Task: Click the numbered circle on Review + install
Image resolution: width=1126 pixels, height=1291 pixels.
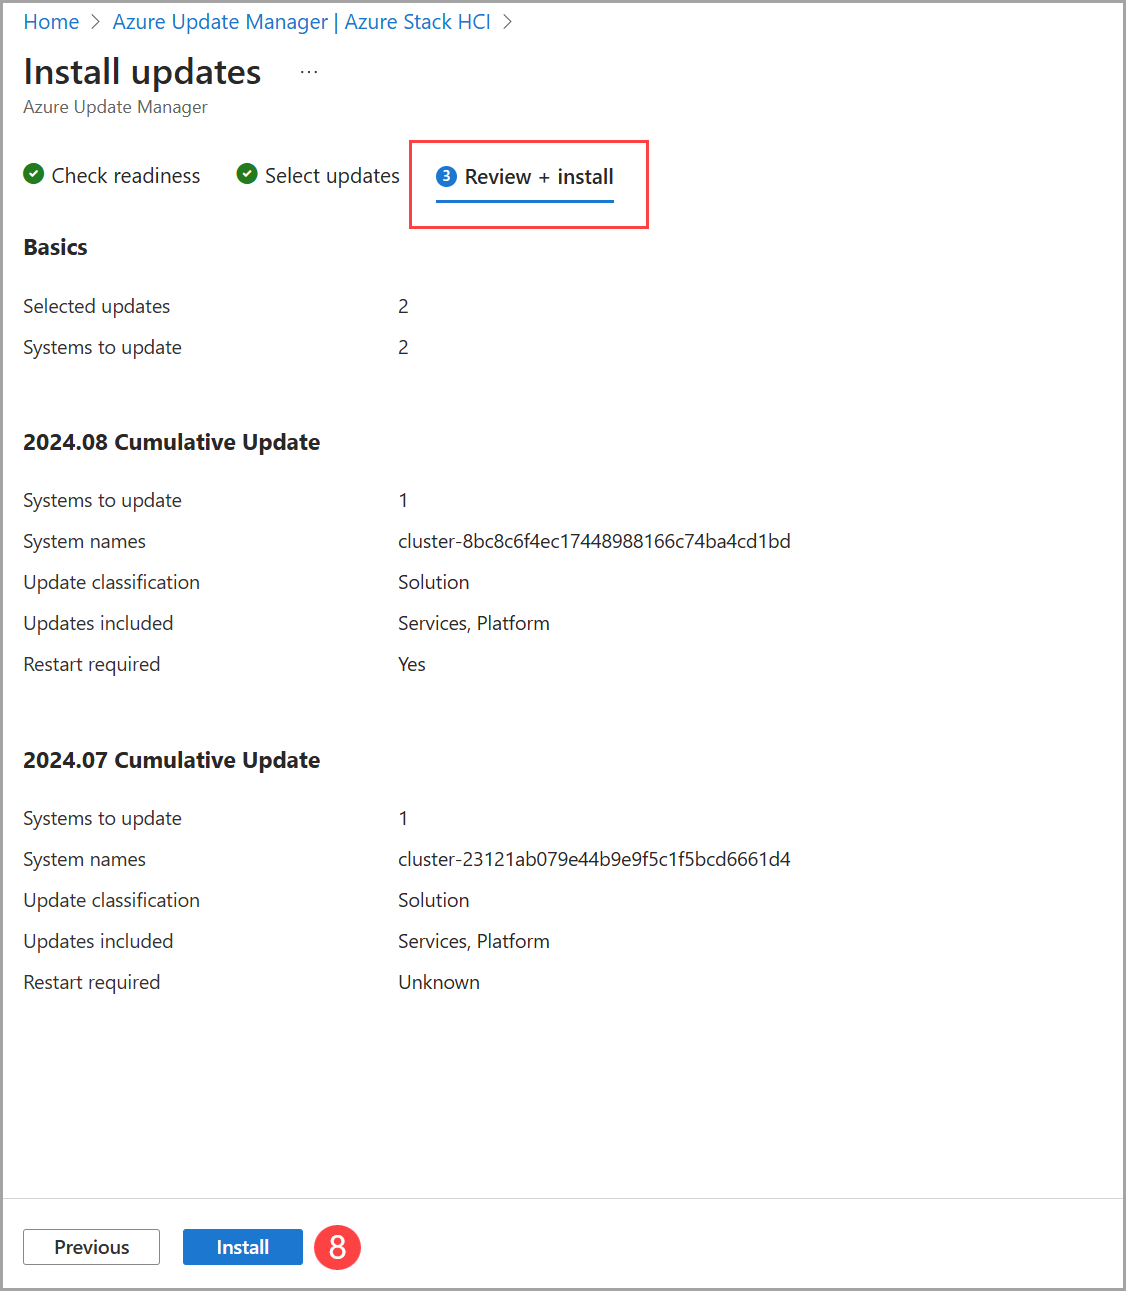Action: [446, 176]
